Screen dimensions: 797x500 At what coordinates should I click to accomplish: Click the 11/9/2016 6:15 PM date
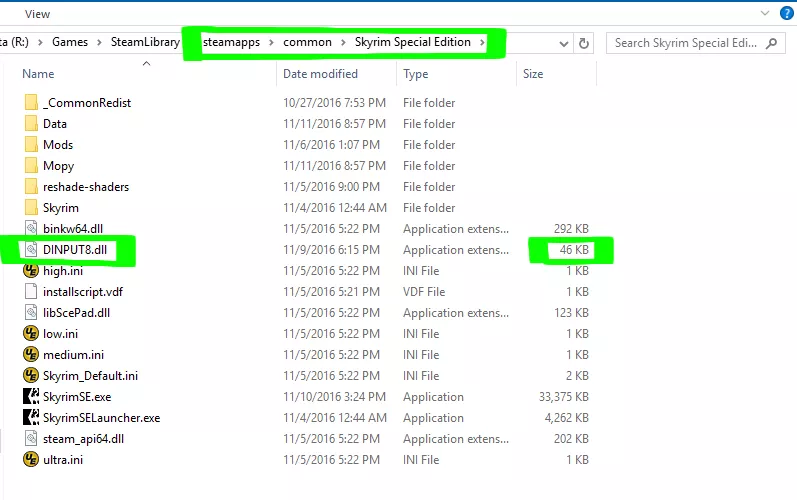331,250
